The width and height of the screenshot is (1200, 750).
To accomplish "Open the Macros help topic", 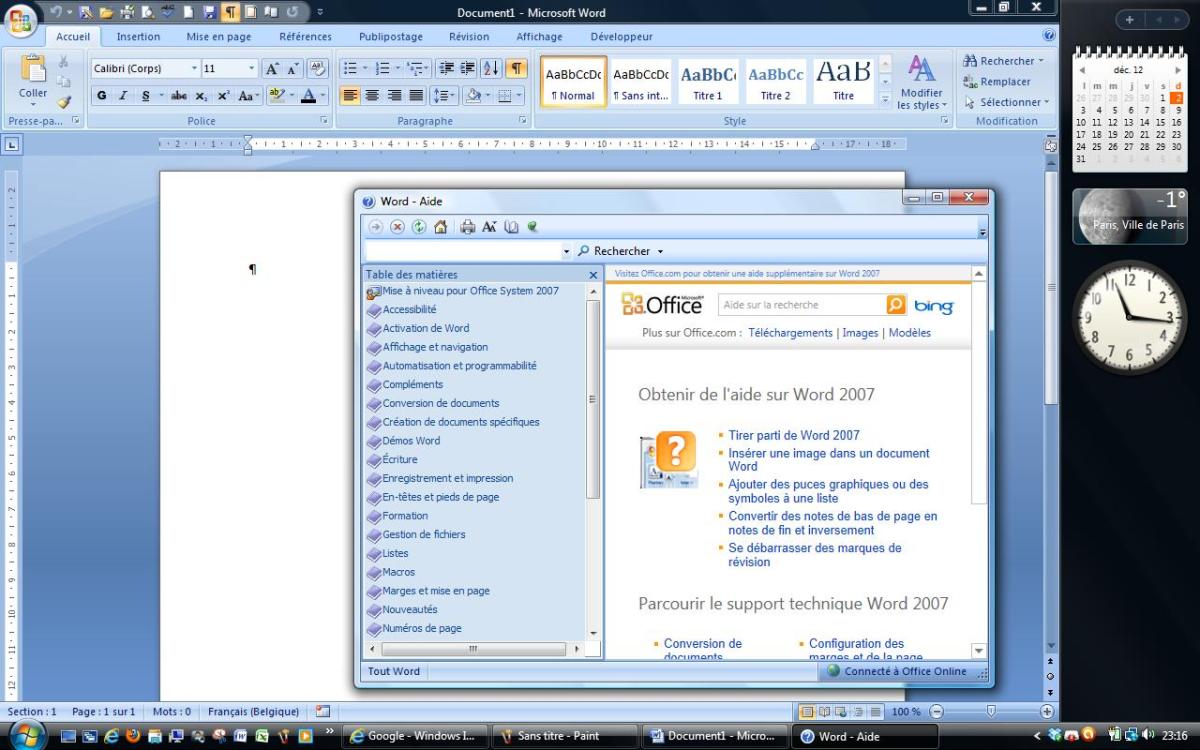I will [x=399, y=572].
